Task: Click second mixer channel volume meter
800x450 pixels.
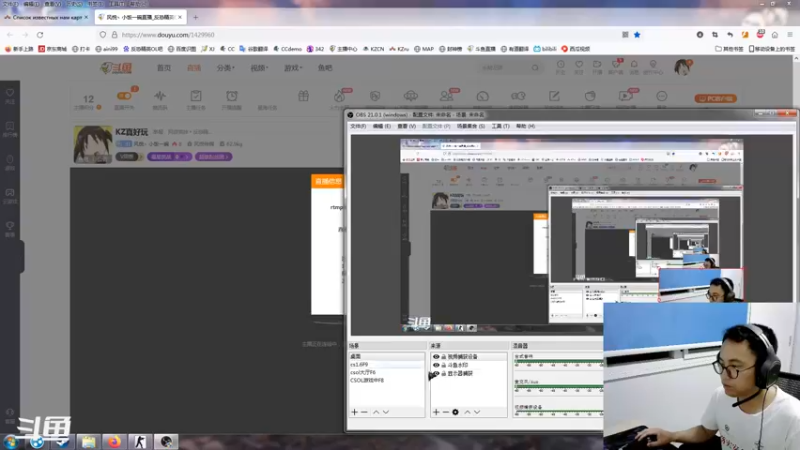Action: point(558,388)
